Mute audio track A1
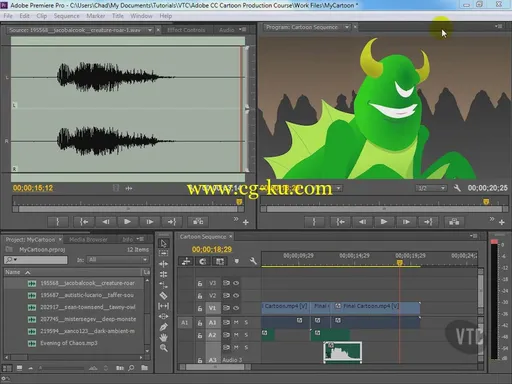Image resolution: width=512 pixels, height=384 pixels. point(236,322)
